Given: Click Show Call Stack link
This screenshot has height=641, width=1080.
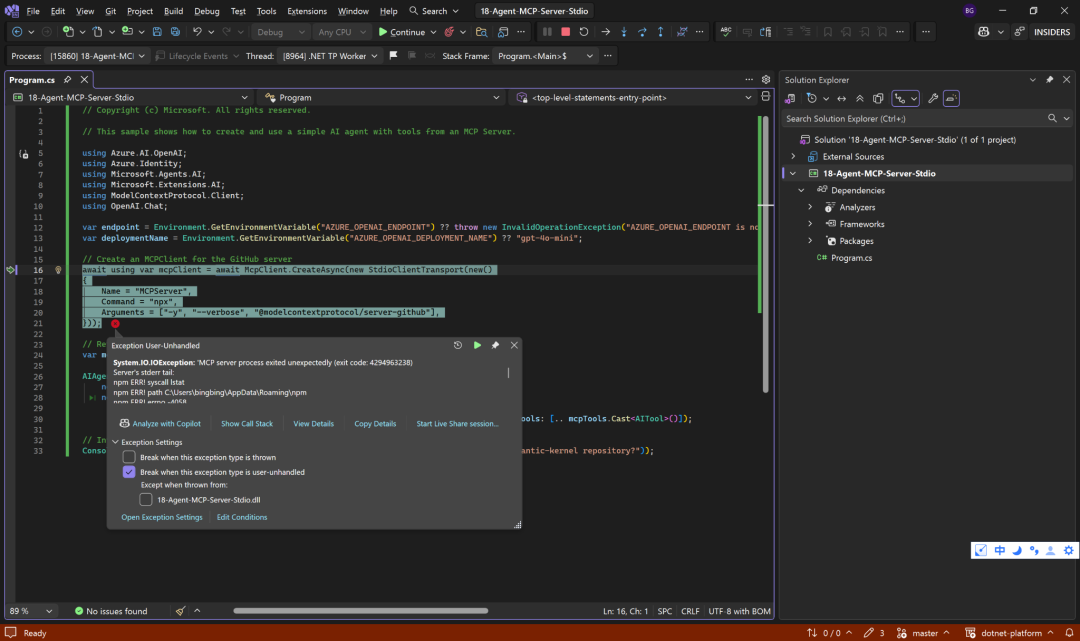Looking at the screenshot, I should tap(247, 423).
